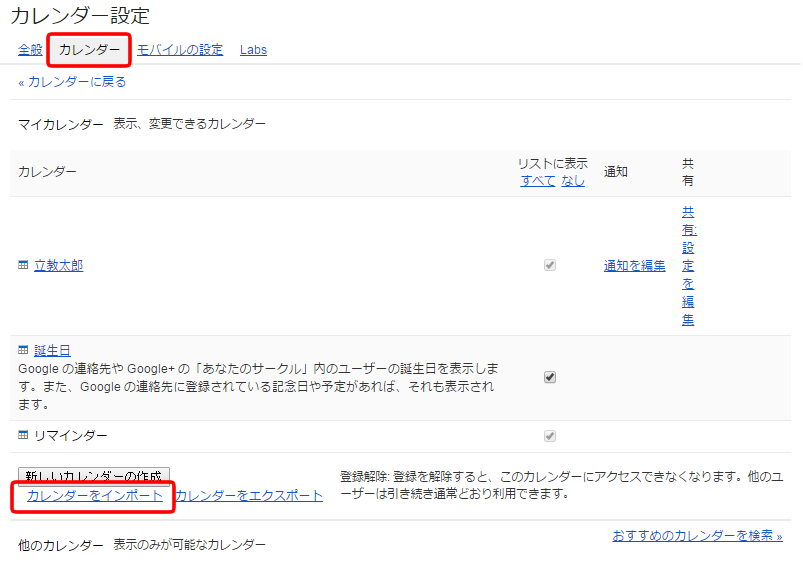
Task: Click the calendar icon beside リマインダー
Action: (x=23, y=435)
